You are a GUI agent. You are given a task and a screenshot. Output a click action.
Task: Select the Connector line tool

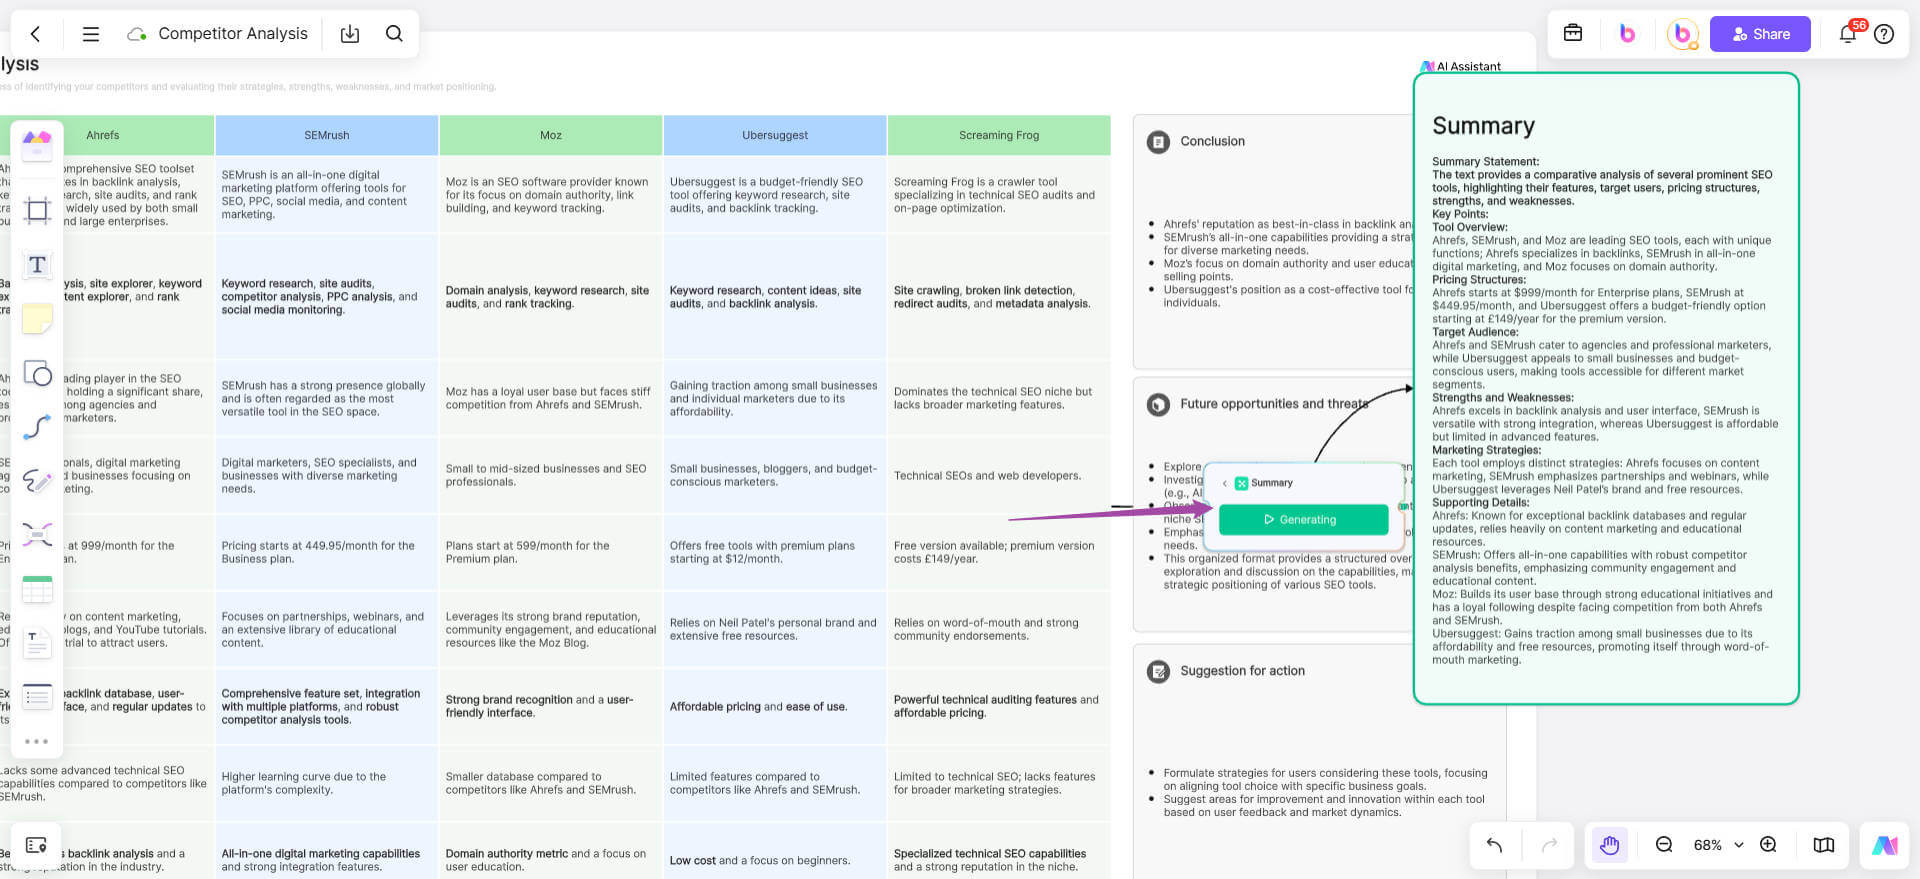[37, 427]
